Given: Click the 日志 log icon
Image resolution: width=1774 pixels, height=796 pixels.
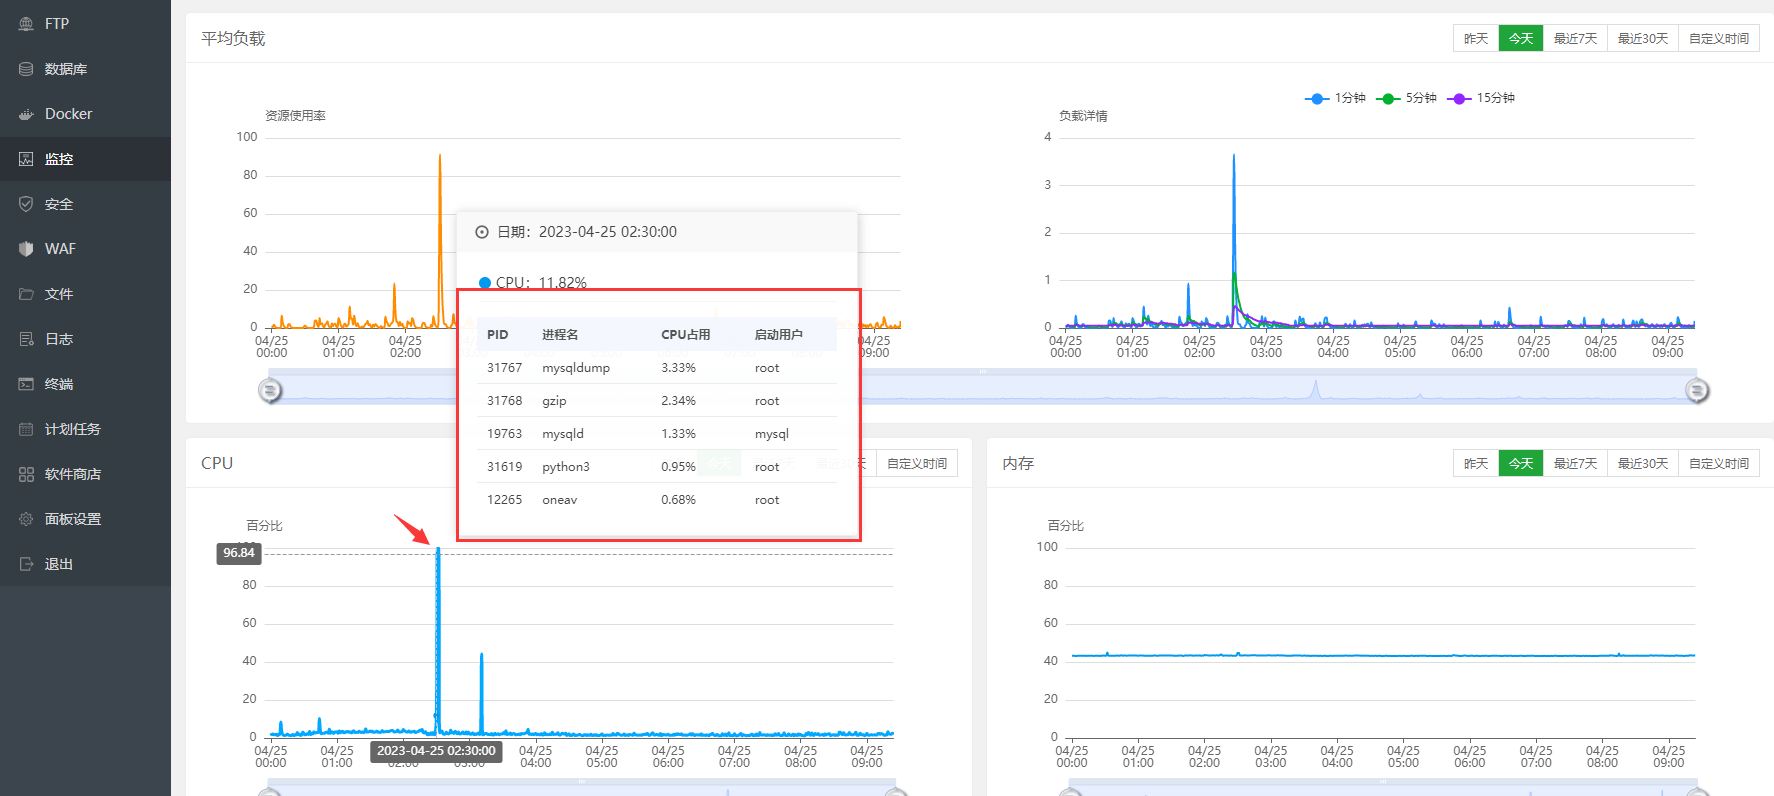Looking at the screenshot, I should (26, 339).
